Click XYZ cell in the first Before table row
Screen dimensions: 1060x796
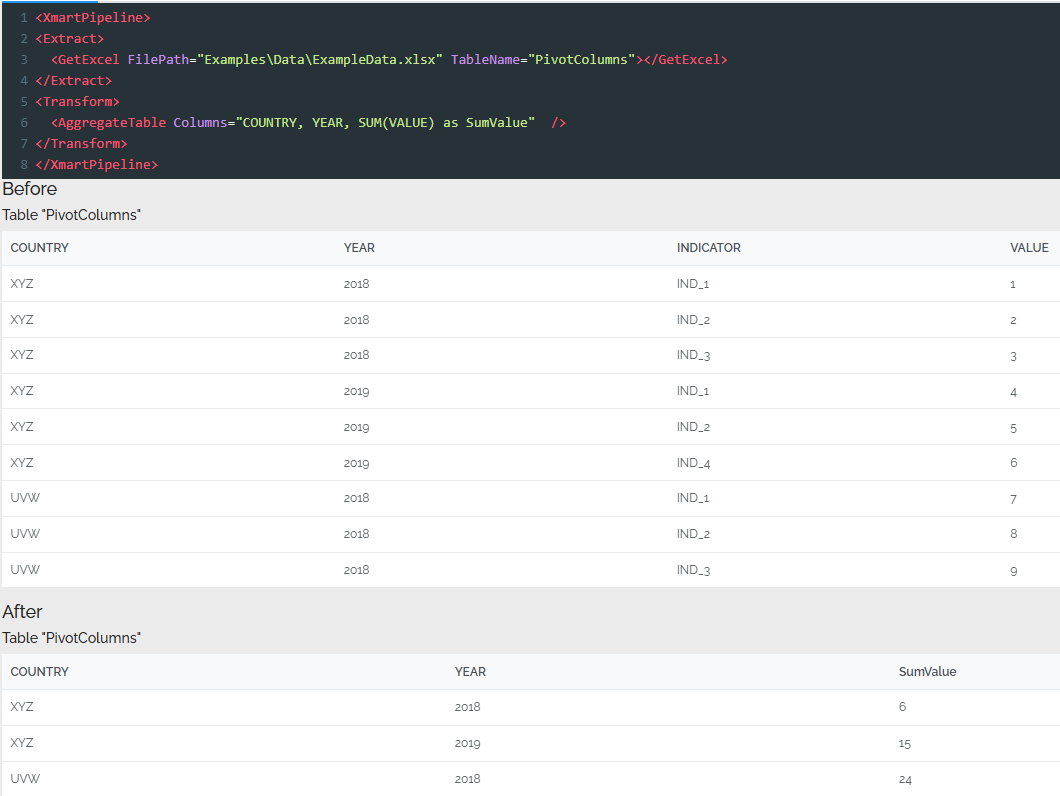(22, 283)
